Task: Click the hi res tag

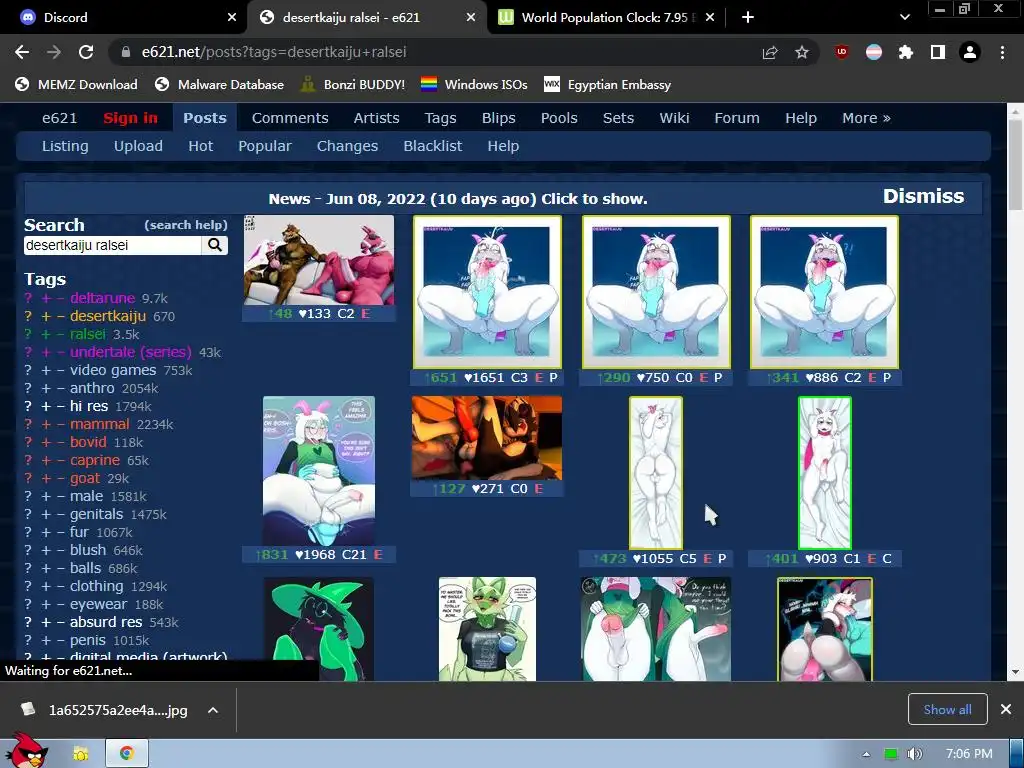Action: 89,406
